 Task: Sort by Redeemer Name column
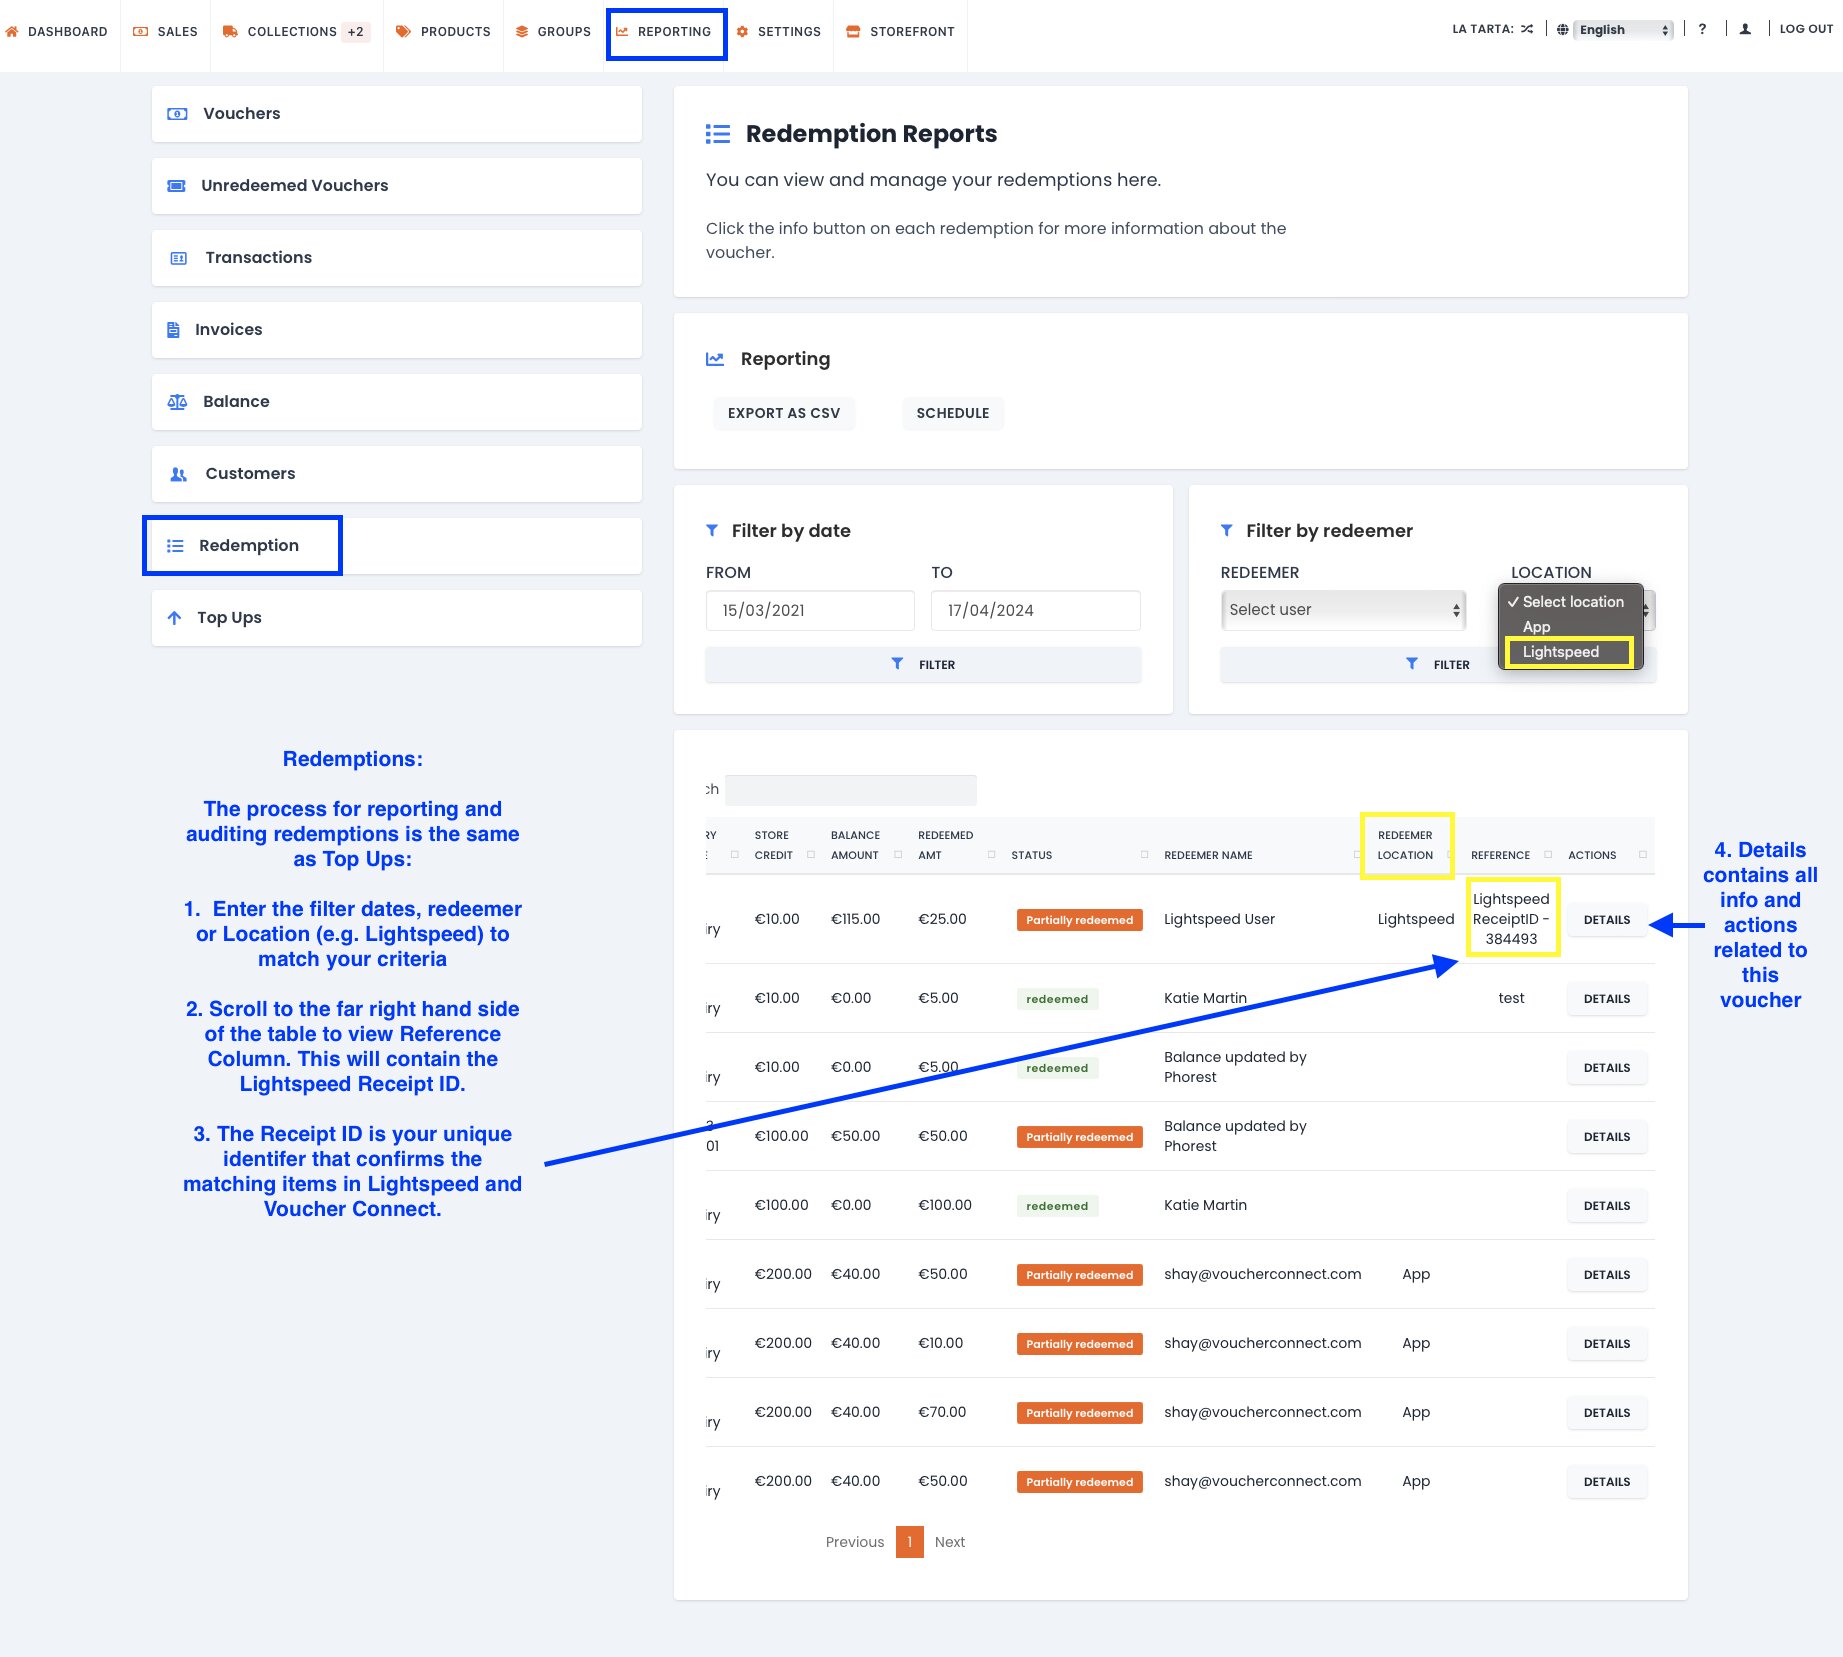tap(1207, 855)
